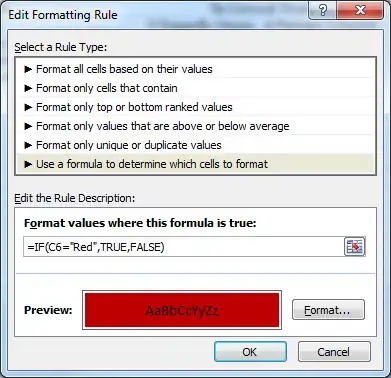Select 'Format only unique or duplicate values'
The height and width of the screenshot is (378, 391).
[x=195, y=145]
